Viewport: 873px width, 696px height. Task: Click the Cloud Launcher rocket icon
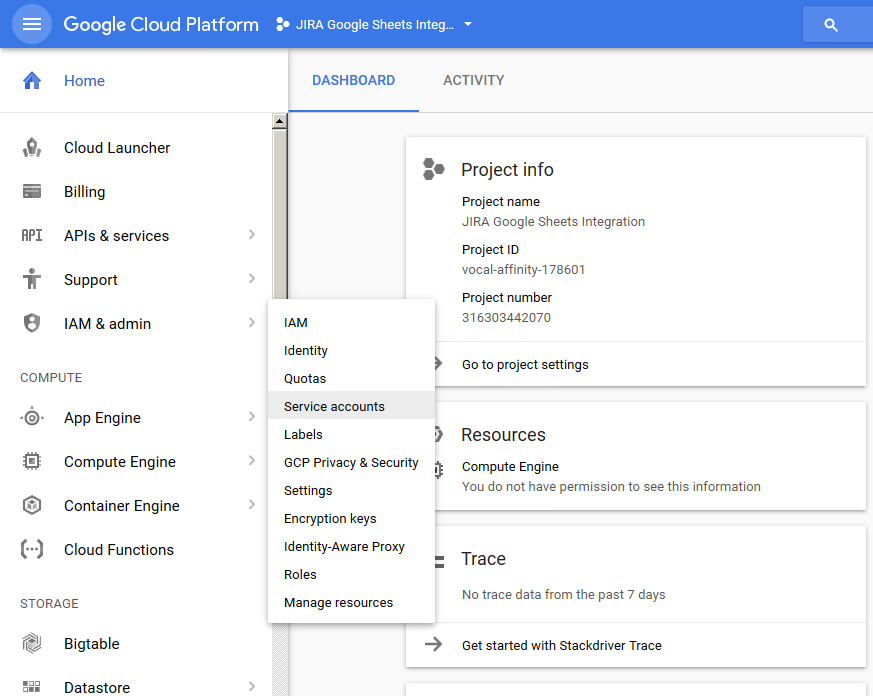coord(32,148)
